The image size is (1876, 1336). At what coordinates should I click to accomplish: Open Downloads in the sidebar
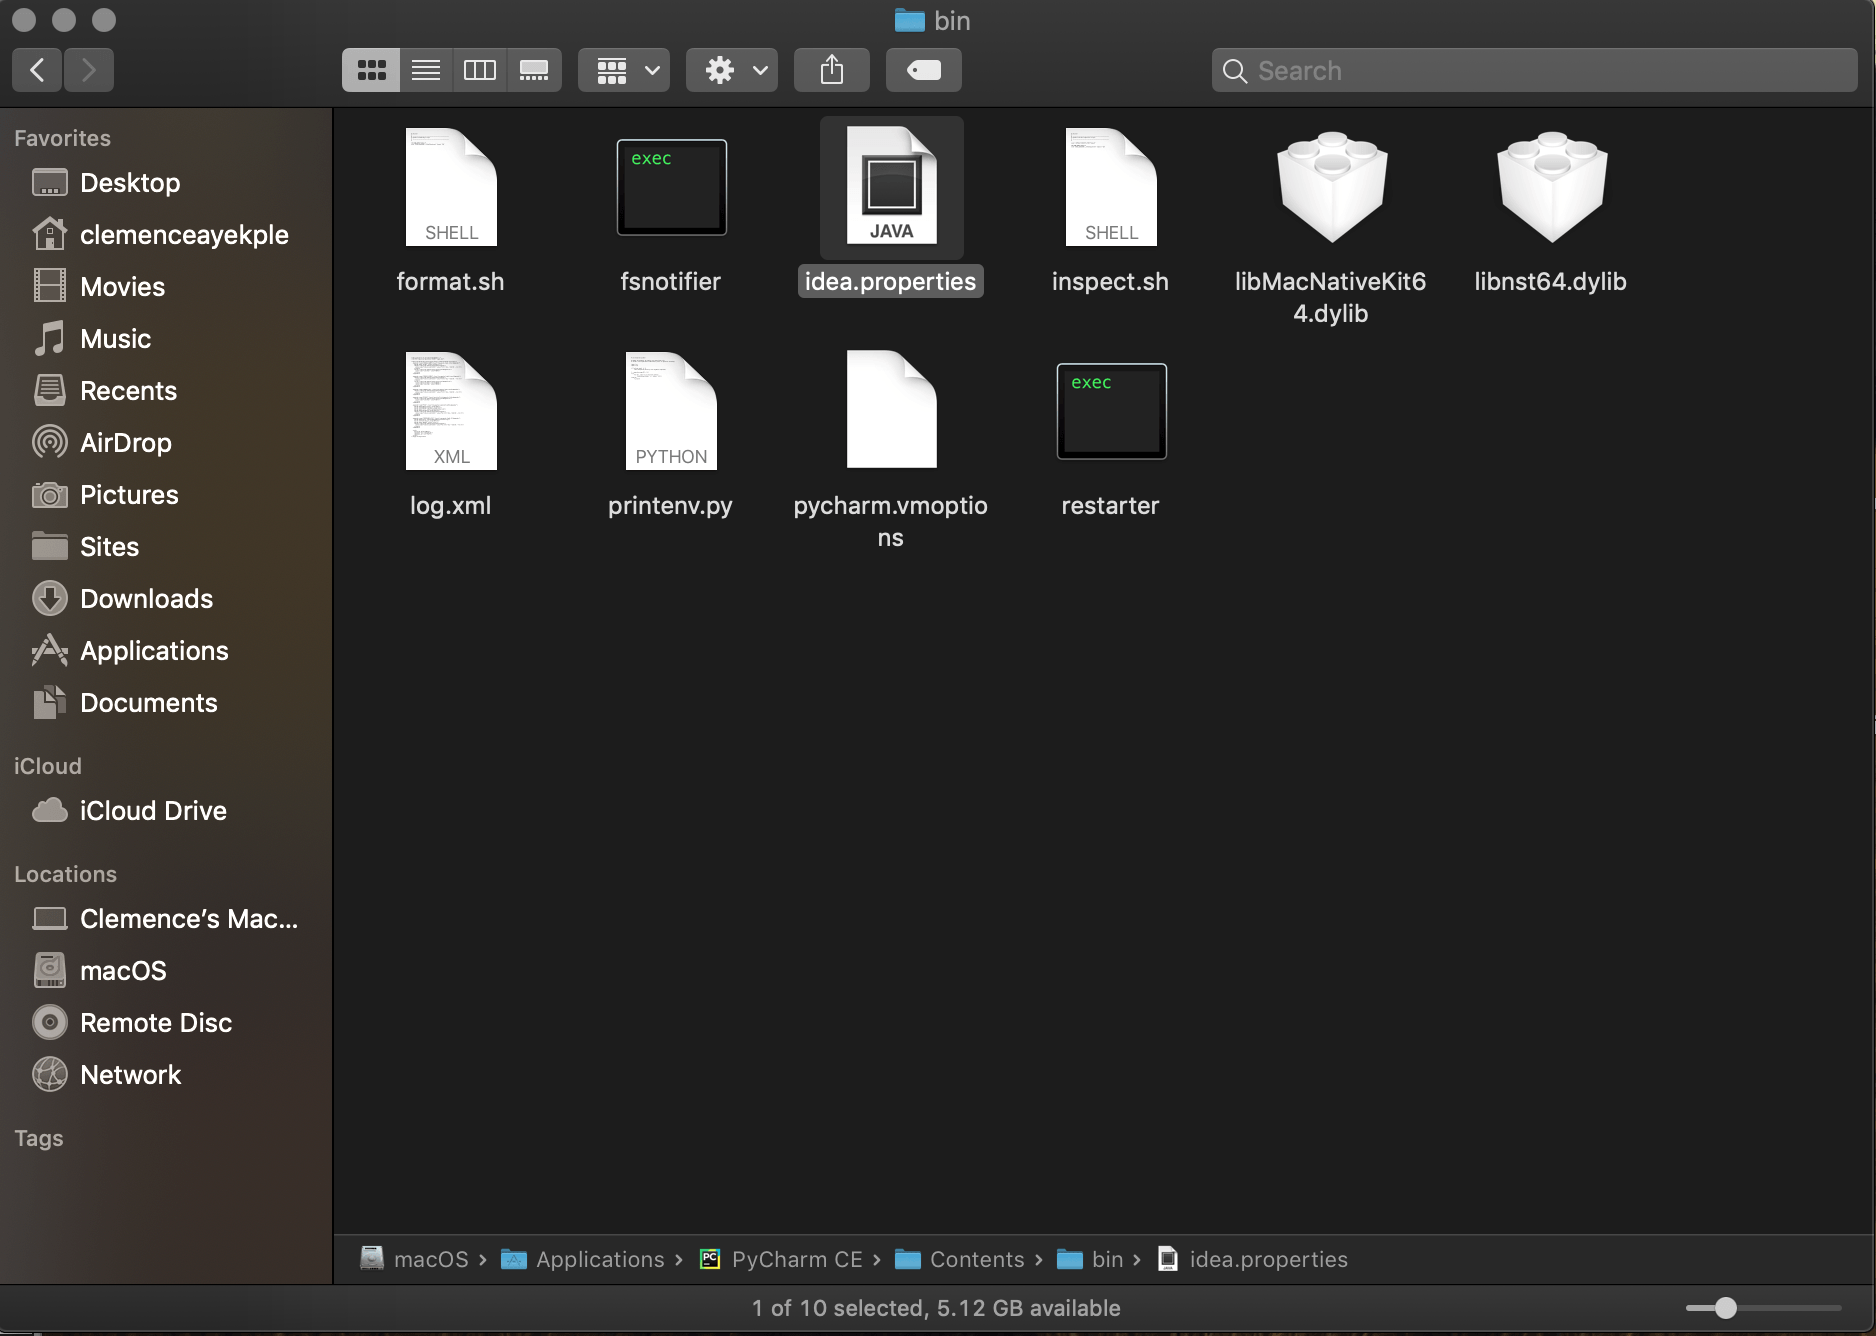click(x=146, y=599)
